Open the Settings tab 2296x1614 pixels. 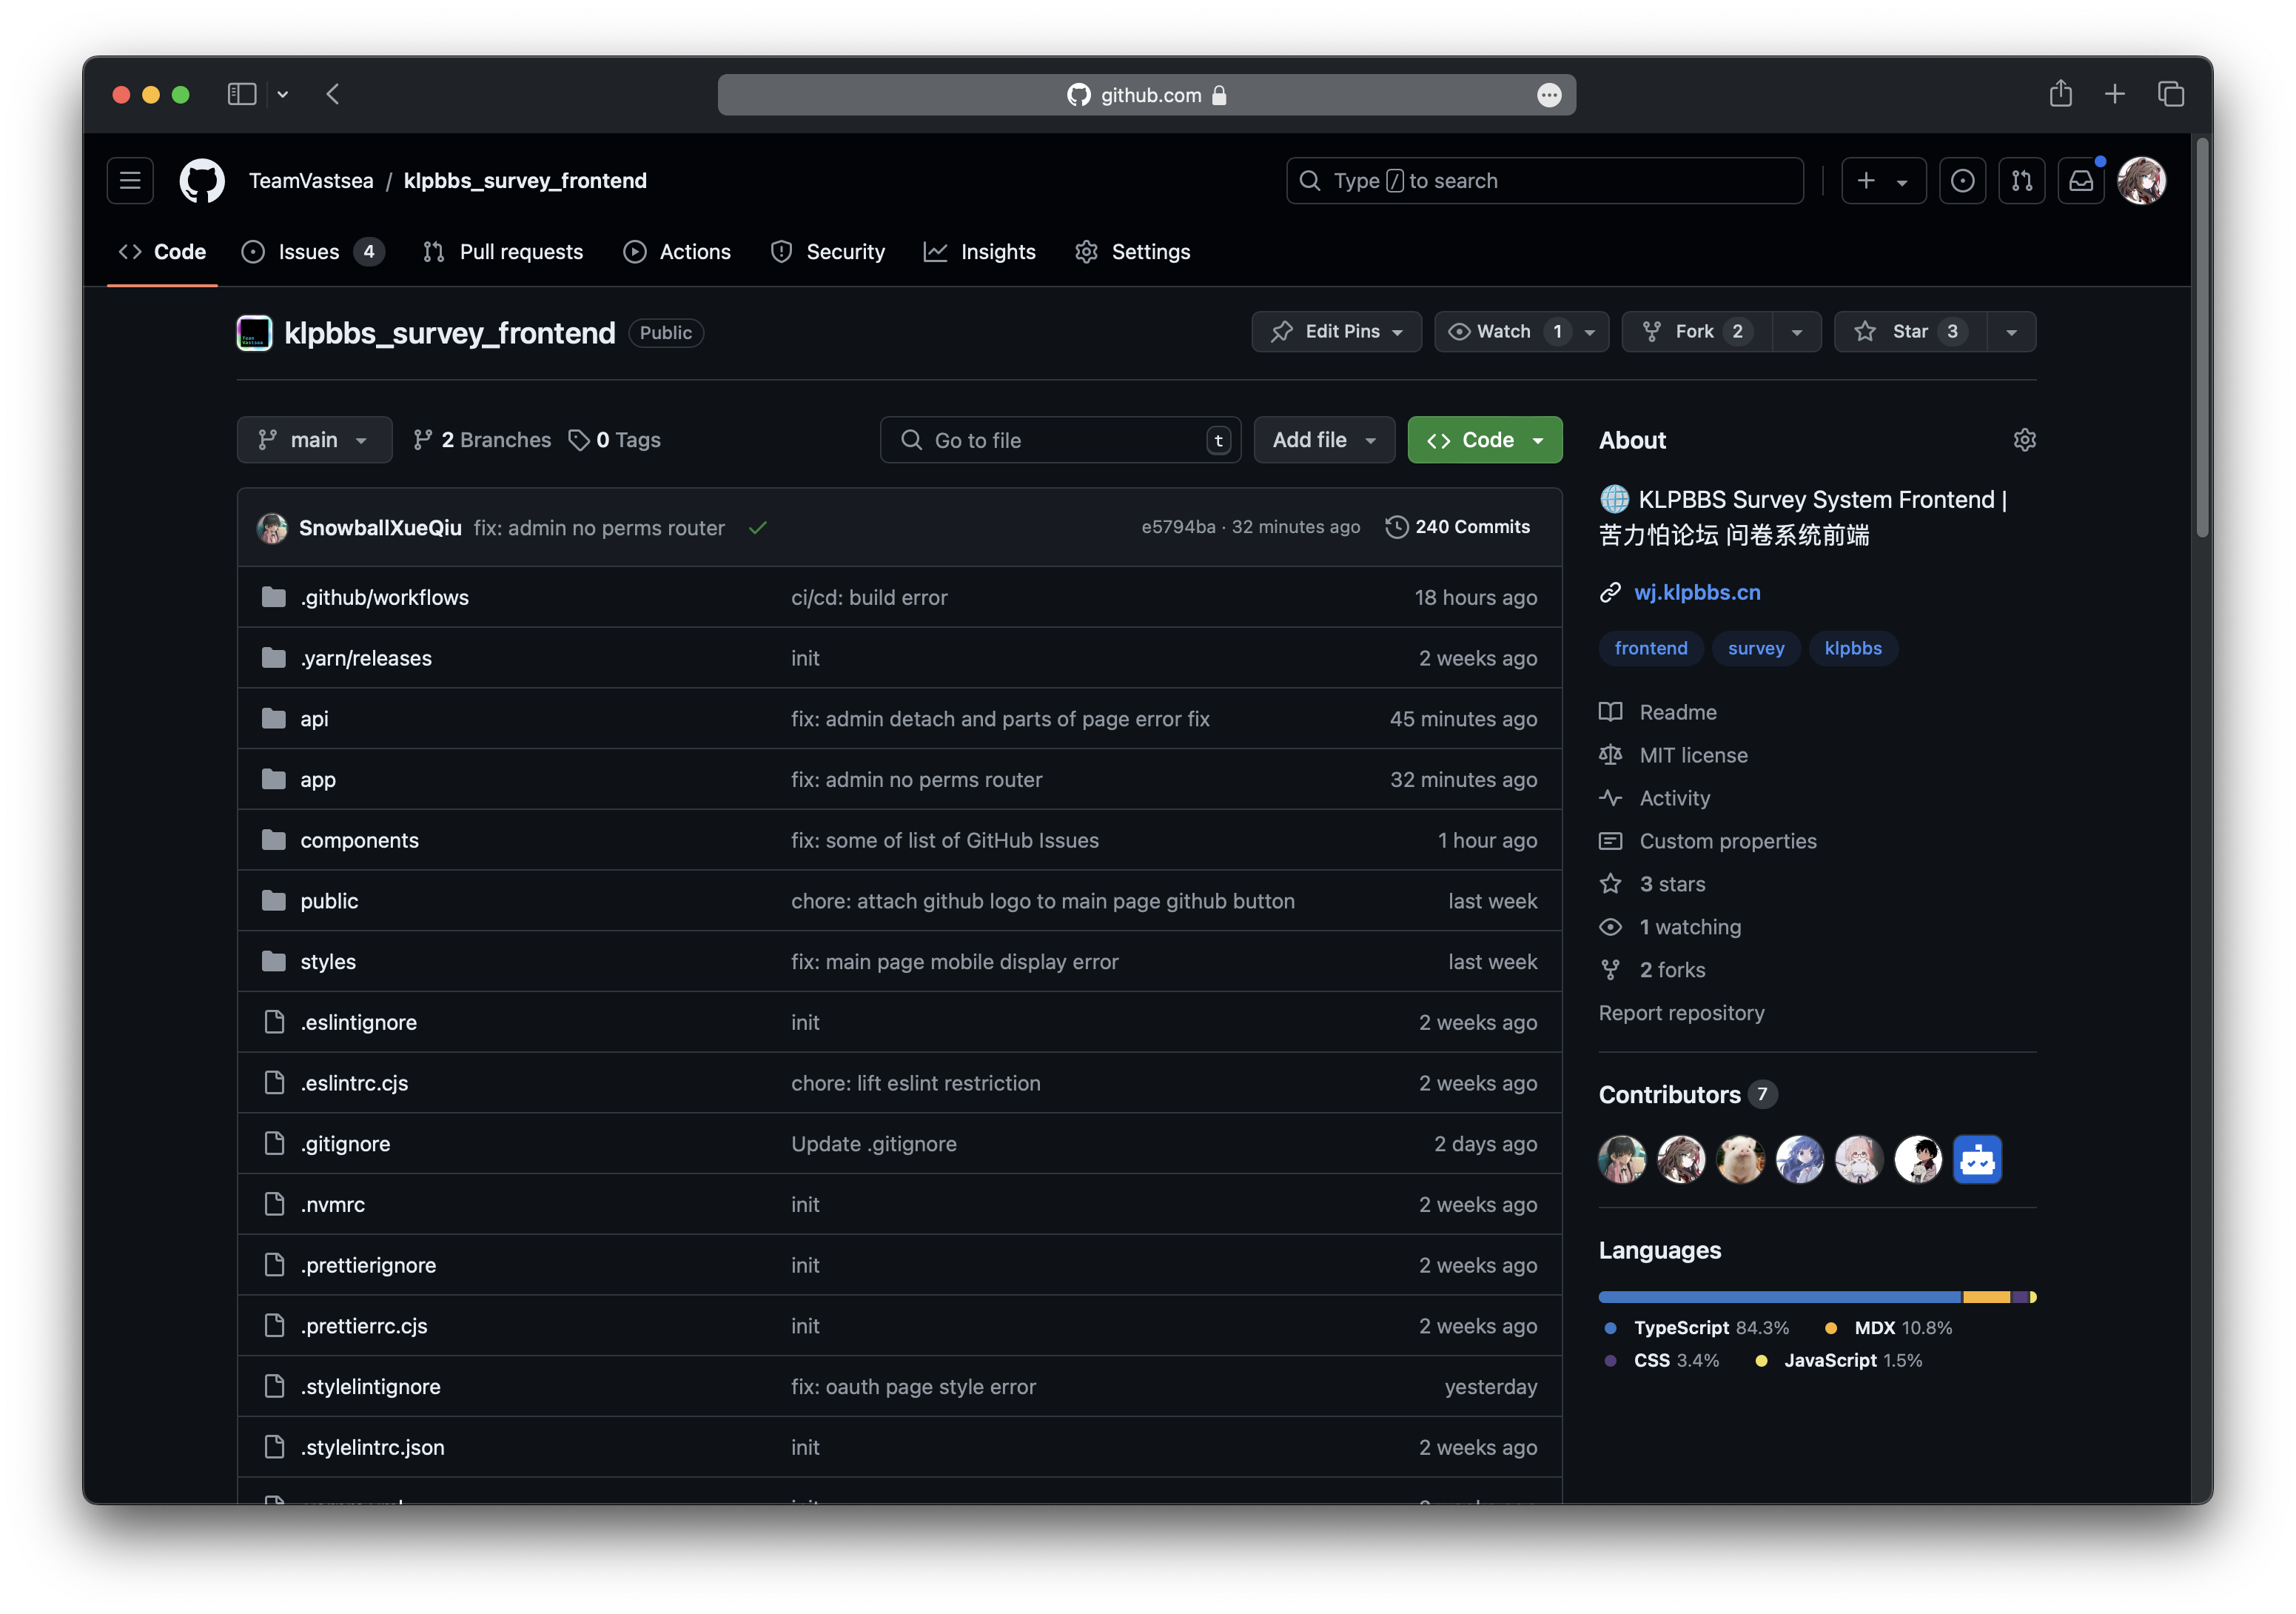coord(1133,252)
